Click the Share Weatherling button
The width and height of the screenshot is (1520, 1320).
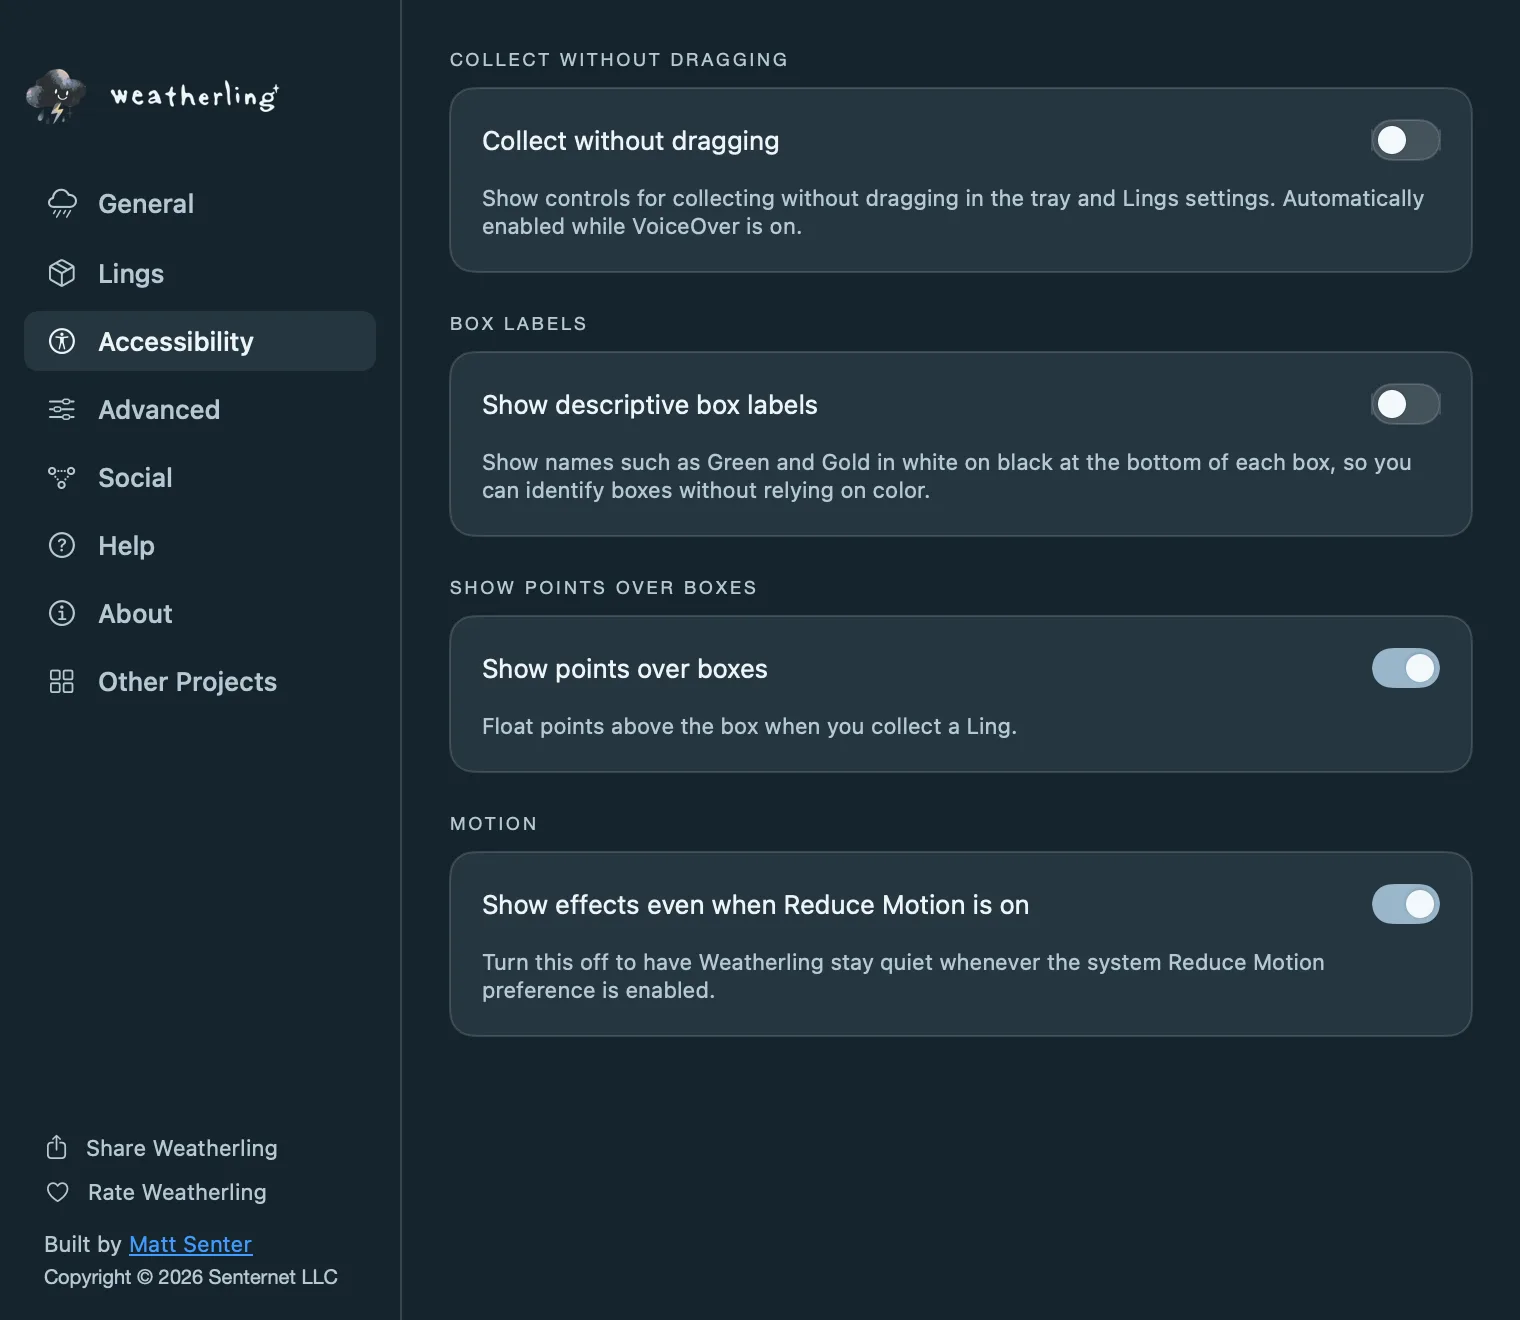[x=162, y=1148]
